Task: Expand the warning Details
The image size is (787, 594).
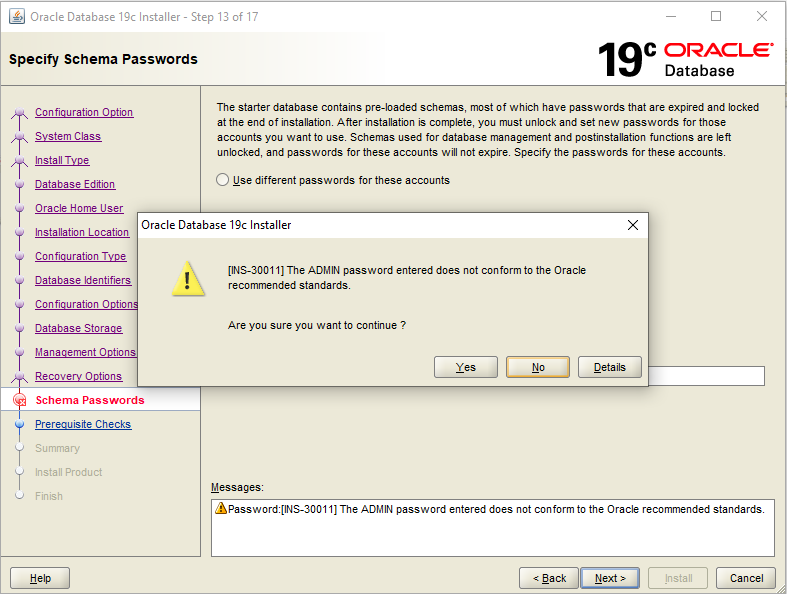Action: click(610, 367)
